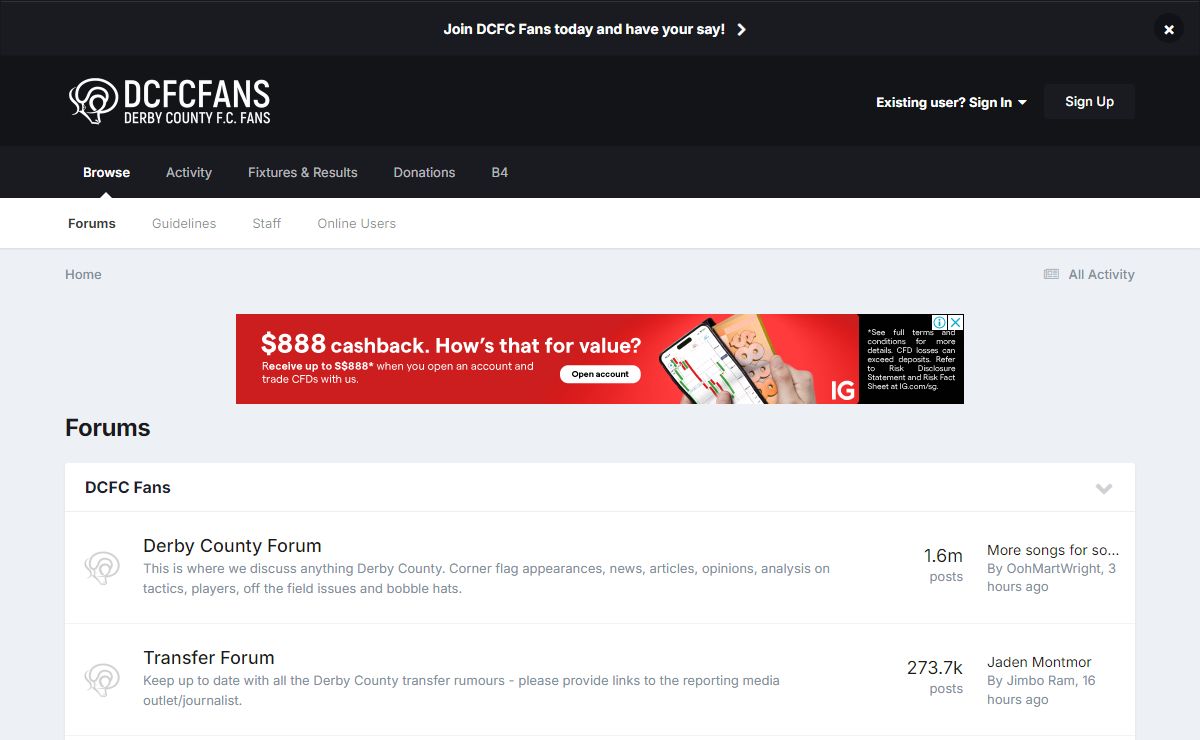View OohMartWright's profile
1200x740 pixels.
pyautogui.click(x=1055, y=568)
